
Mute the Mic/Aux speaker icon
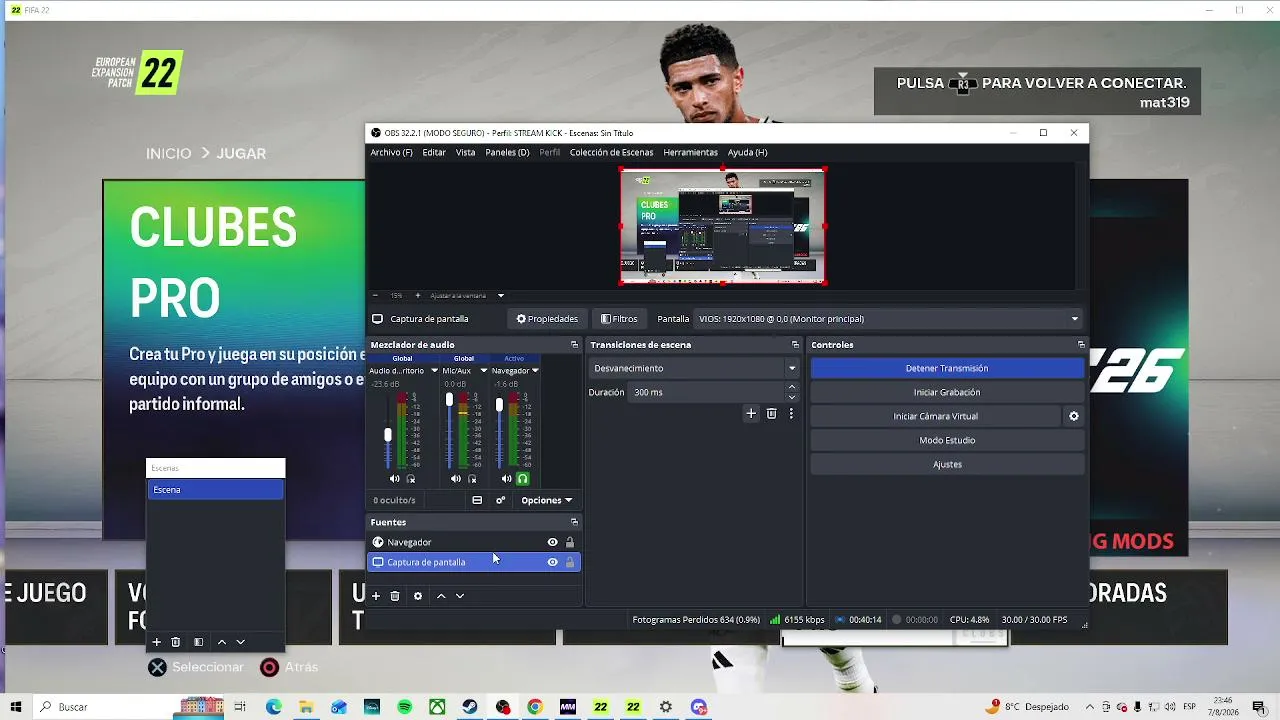[x=458, y=479]
